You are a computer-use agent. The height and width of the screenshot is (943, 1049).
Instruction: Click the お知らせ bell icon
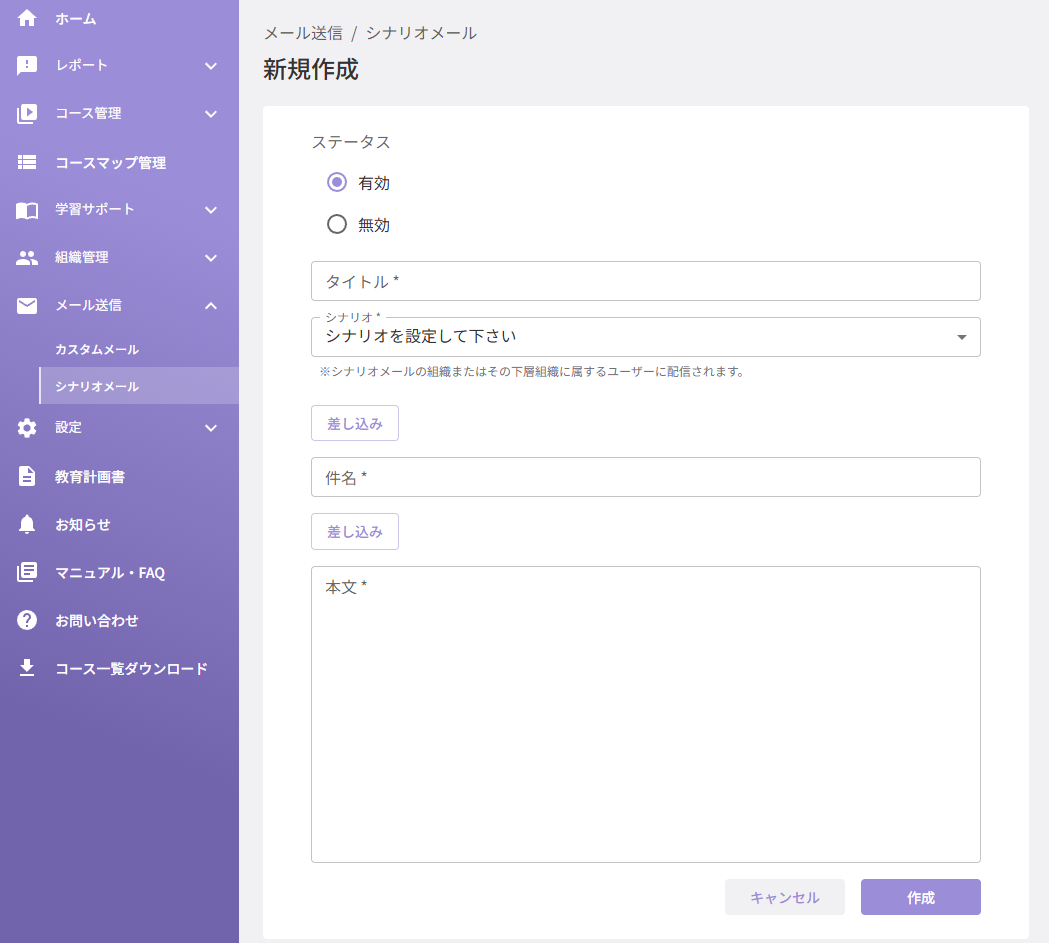click(x=27, y=524)
